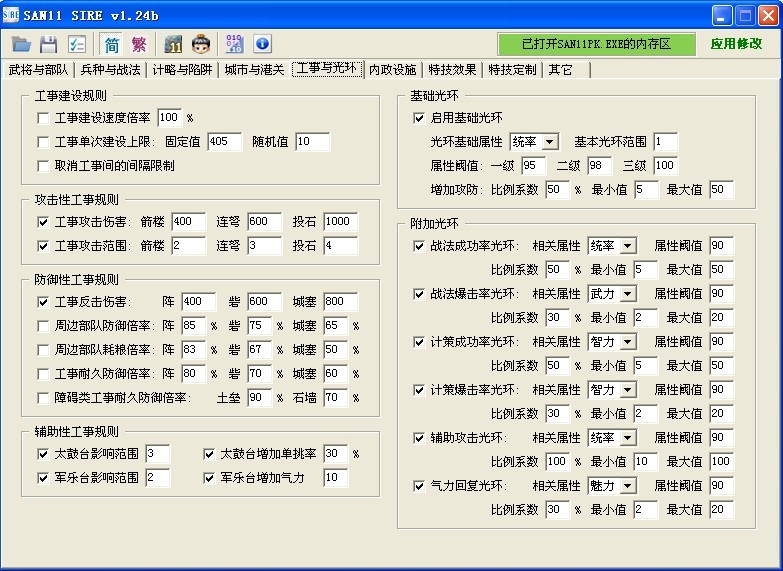Toggle 取消工事间的间隔限制 checkbox
The image size is (783, 571).
click(43, 166)
